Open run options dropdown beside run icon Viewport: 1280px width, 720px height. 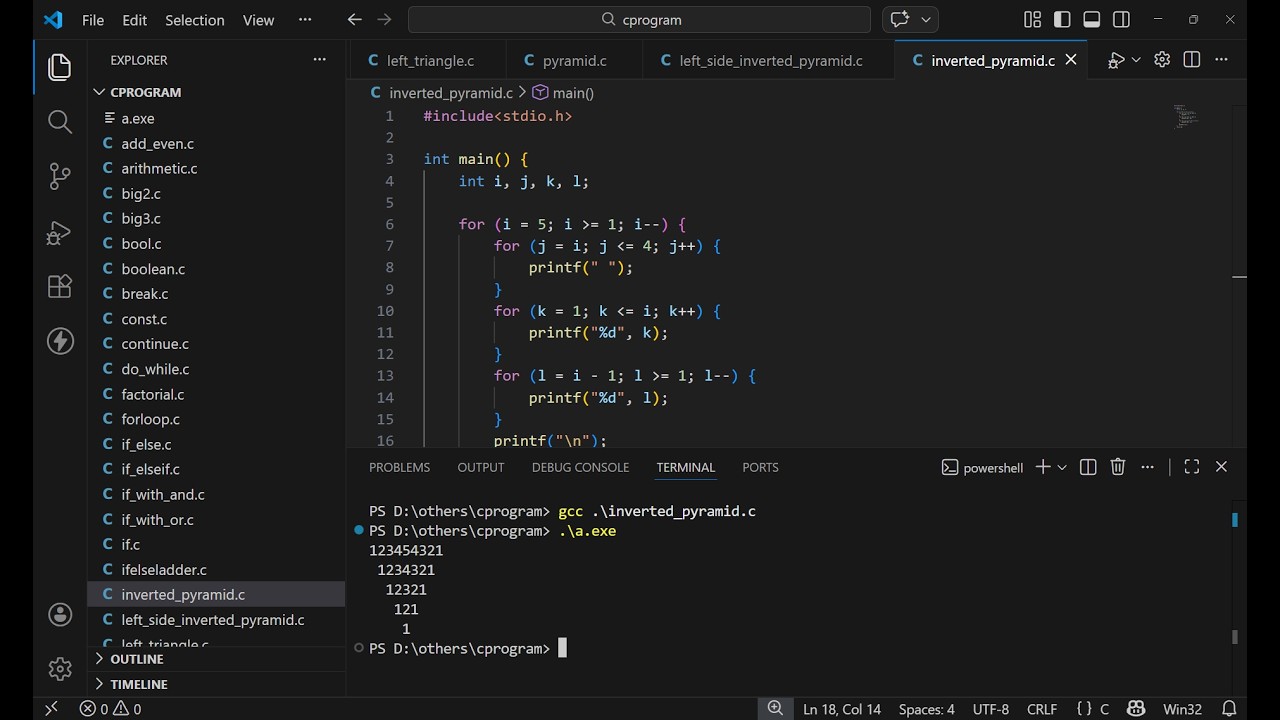pos(1136,60)
